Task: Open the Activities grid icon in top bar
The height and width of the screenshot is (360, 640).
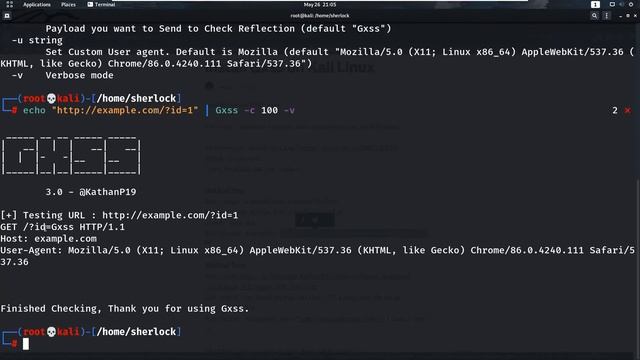Action: [x=9, y=4]
